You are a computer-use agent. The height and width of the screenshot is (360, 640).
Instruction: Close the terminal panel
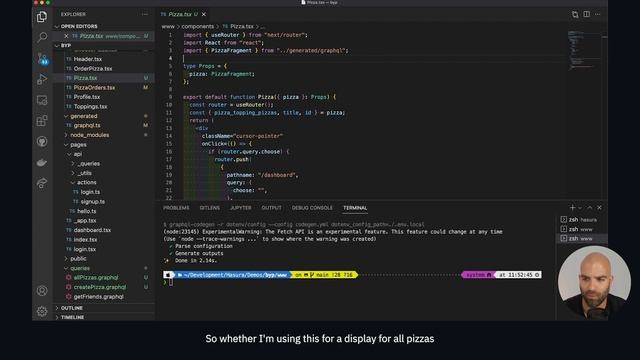coord(599,208)
